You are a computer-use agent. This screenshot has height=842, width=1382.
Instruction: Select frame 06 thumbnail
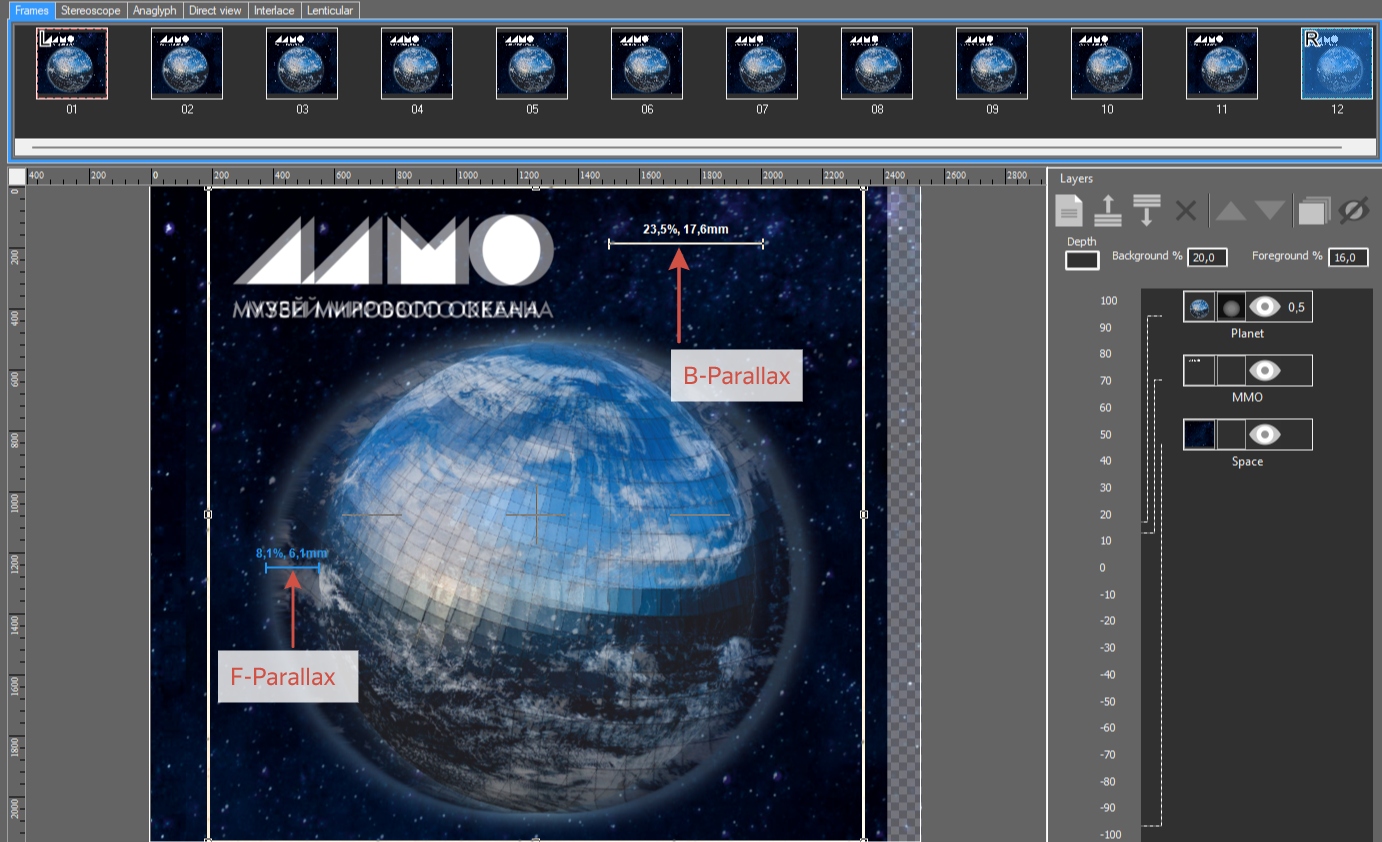[x=647, y=64]
